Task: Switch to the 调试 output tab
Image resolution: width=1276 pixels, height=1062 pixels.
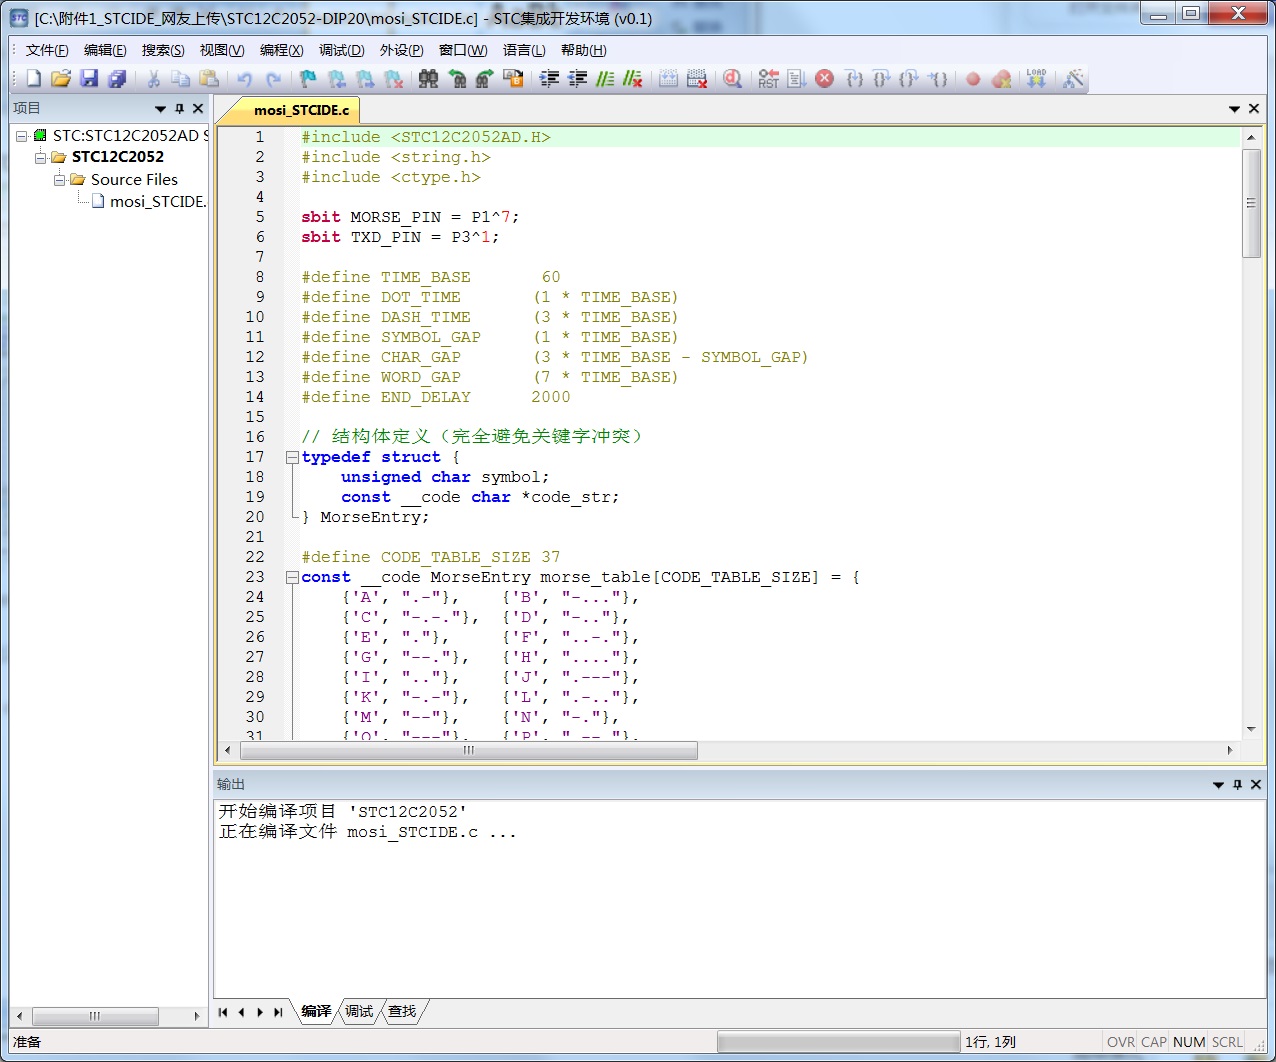Action: tap(359, 1012)
